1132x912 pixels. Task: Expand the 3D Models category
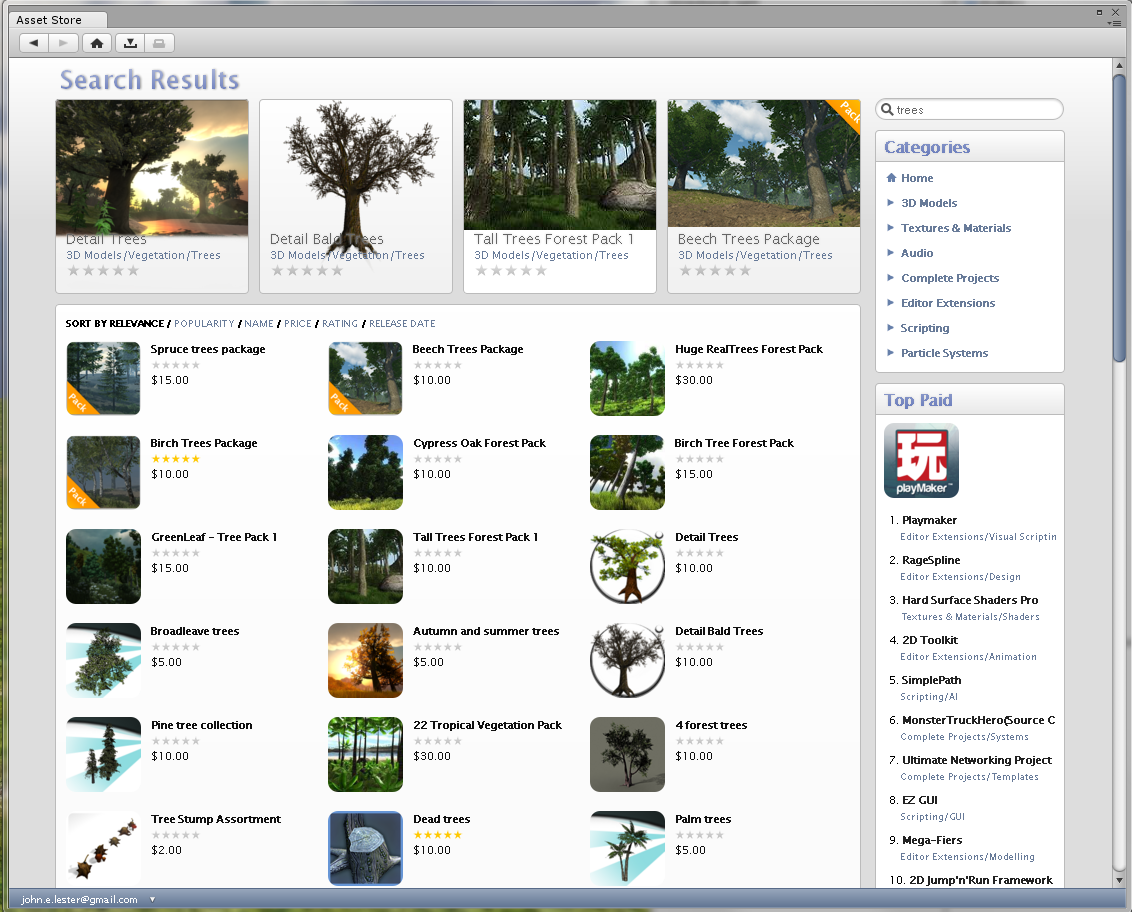pos(929,203)
